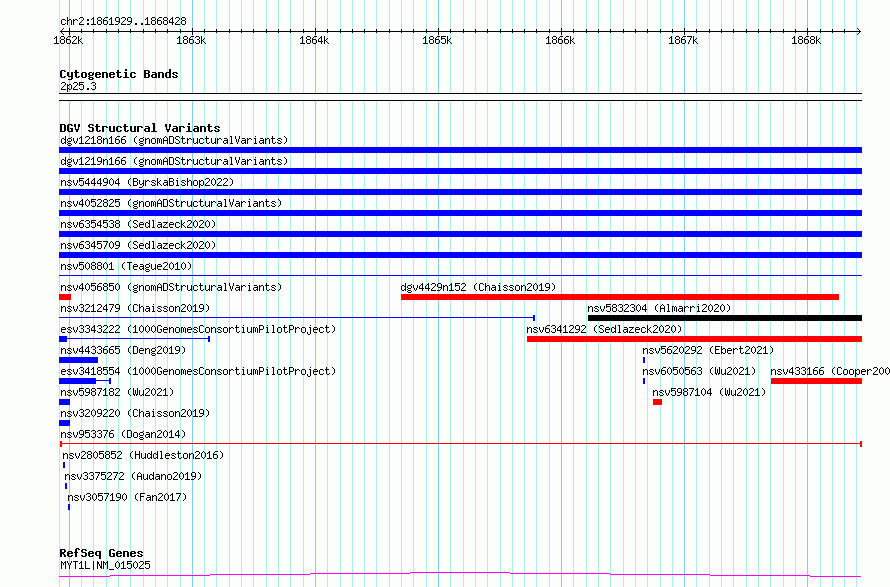The width and height of the screenshot is (890, 587).
Task: Select the blue nsv3209220 variant bar
Action: pos(64,423)
